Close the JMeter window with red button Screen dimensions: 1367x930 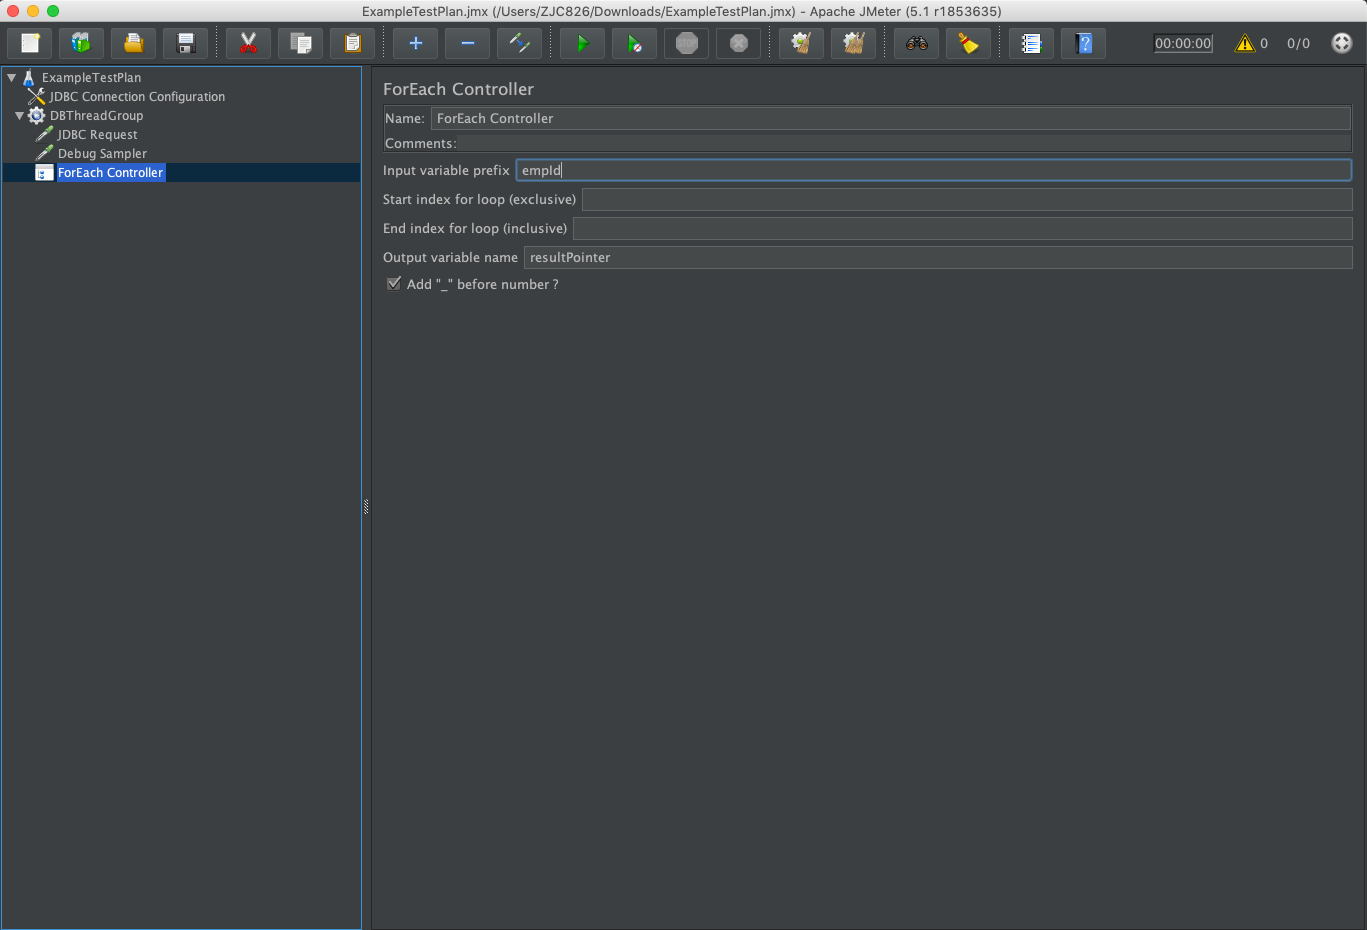[13, 11]
